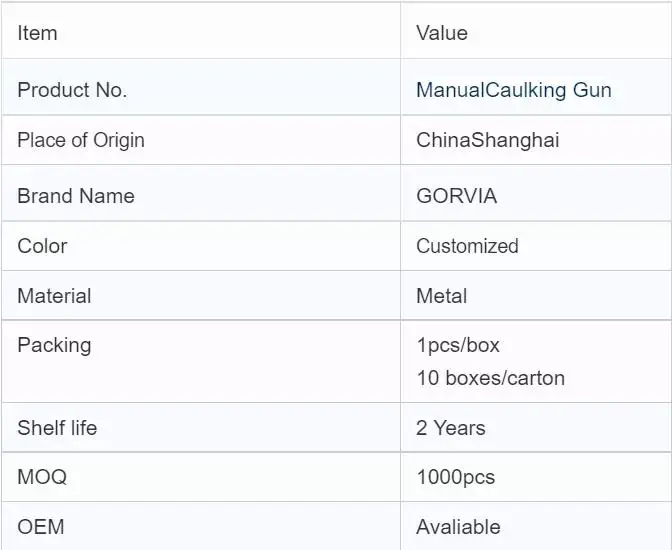The width and height of the screenshot is (672, 550).
Task: Select the "Place of Origin" label
Action: [80, 140]
